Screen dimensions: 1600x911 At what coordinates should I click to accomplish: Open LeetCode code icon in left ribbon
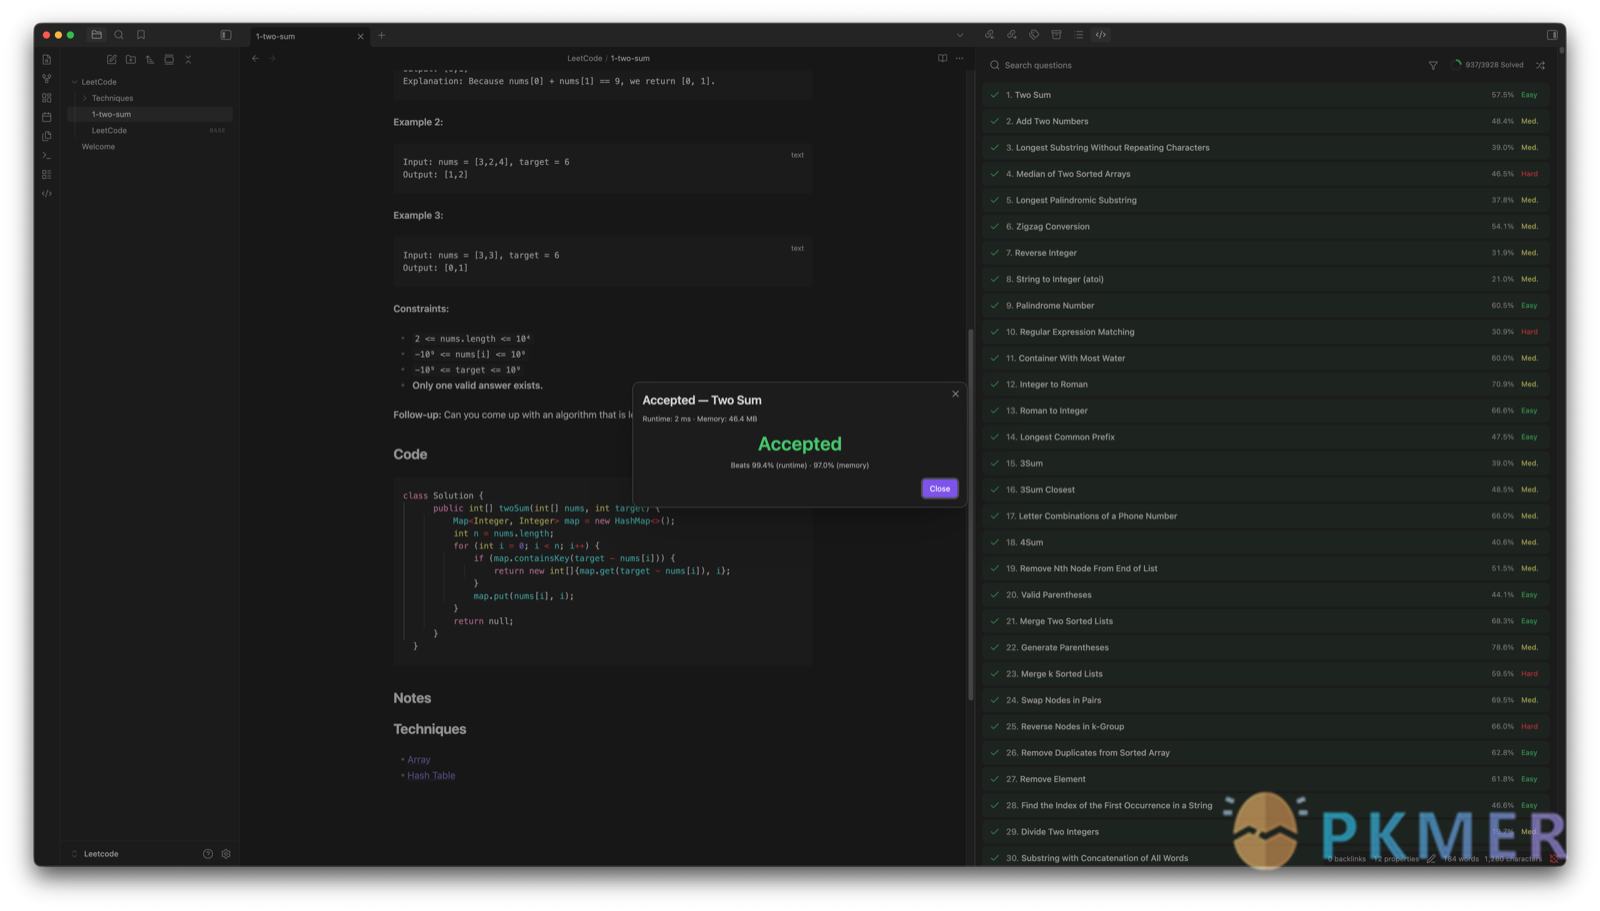47,193
